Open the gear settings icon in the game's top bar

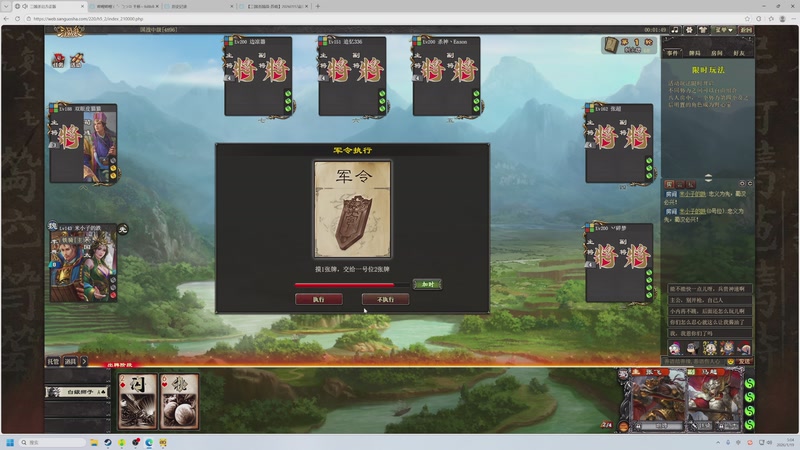point(689,30)
